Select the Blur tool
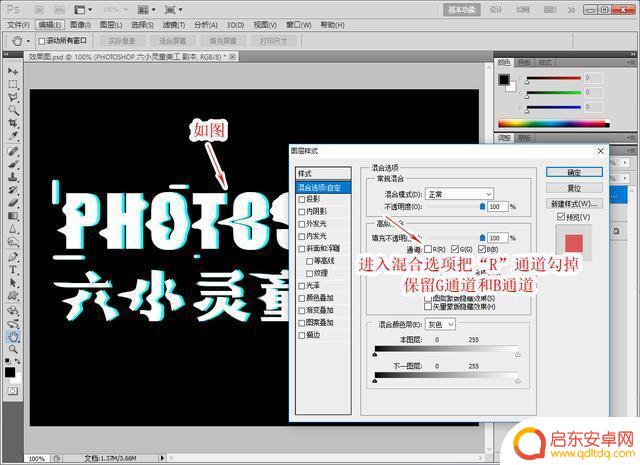Image resolution: width=640 pixels, height=465 pixels. point(13,229)
